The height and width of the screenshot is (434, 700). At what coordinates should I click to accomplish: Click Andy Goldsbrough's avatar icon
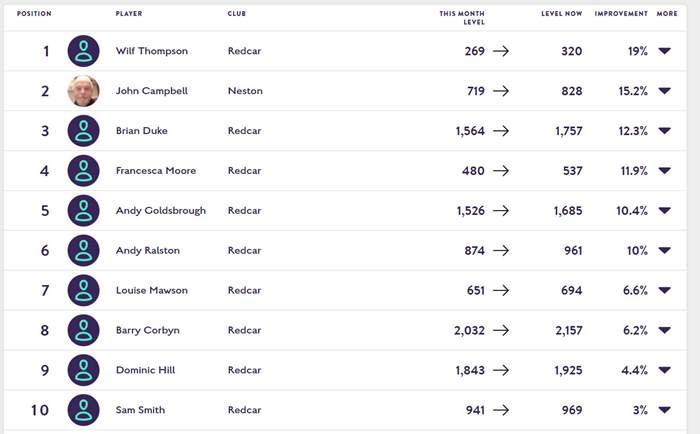pyautogui.click(x=83, y=211)
